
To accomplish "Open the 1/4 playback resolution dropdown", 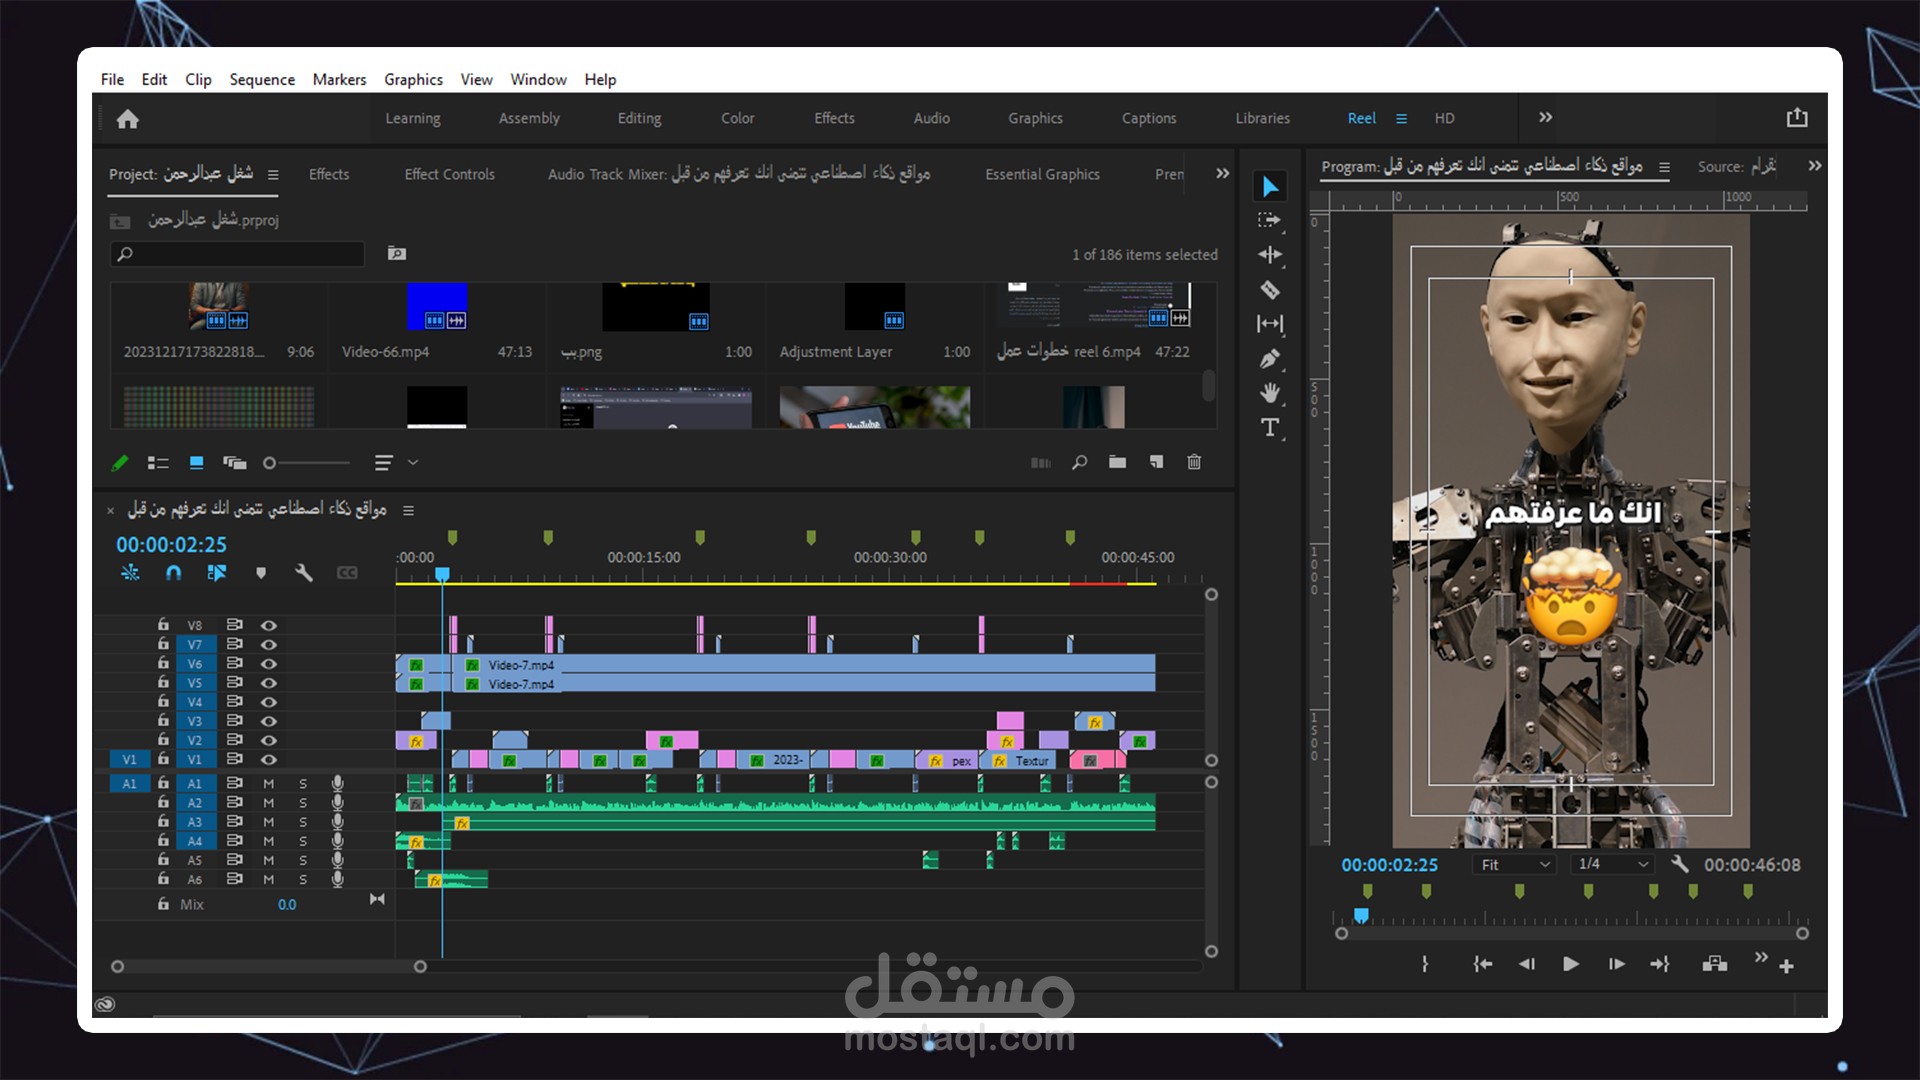I will 1612,865.
